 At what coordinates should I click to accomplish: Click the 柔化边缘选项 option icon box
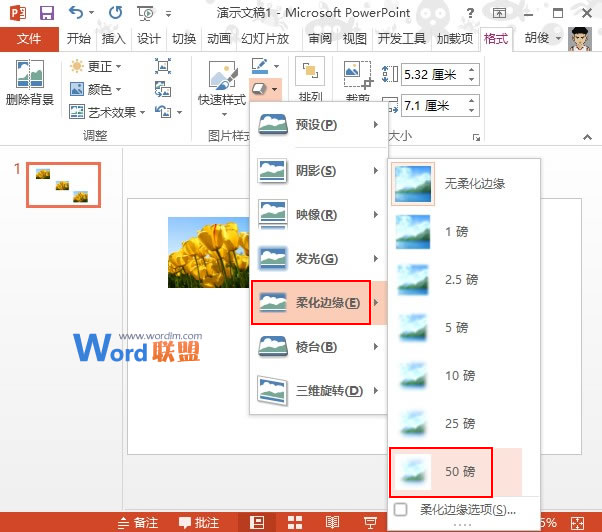point(400,509)
